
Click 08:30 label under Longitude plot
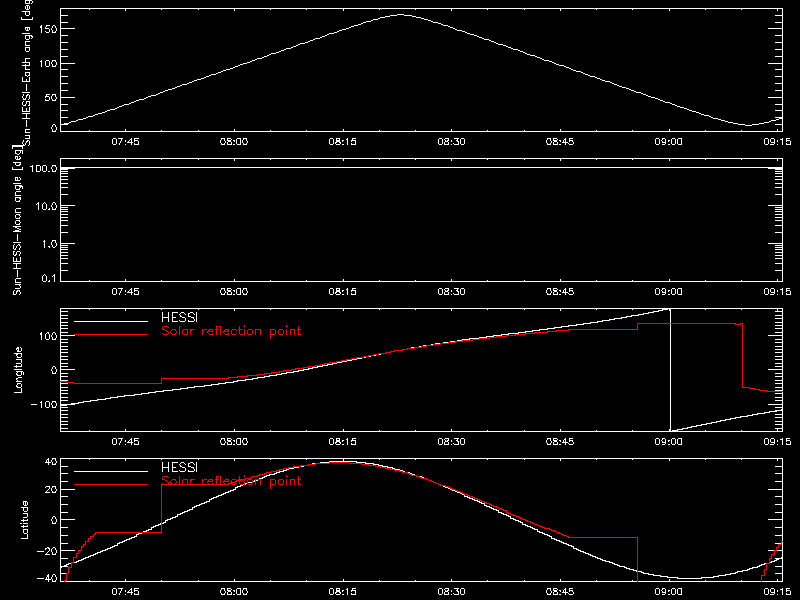pos(451,441)
